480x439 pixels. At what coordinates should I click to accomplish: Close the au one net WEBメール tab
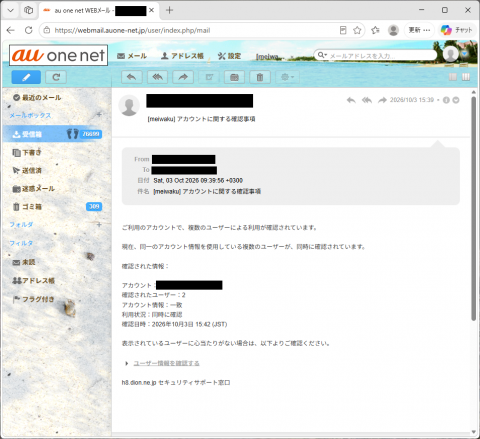pos(151,10)
